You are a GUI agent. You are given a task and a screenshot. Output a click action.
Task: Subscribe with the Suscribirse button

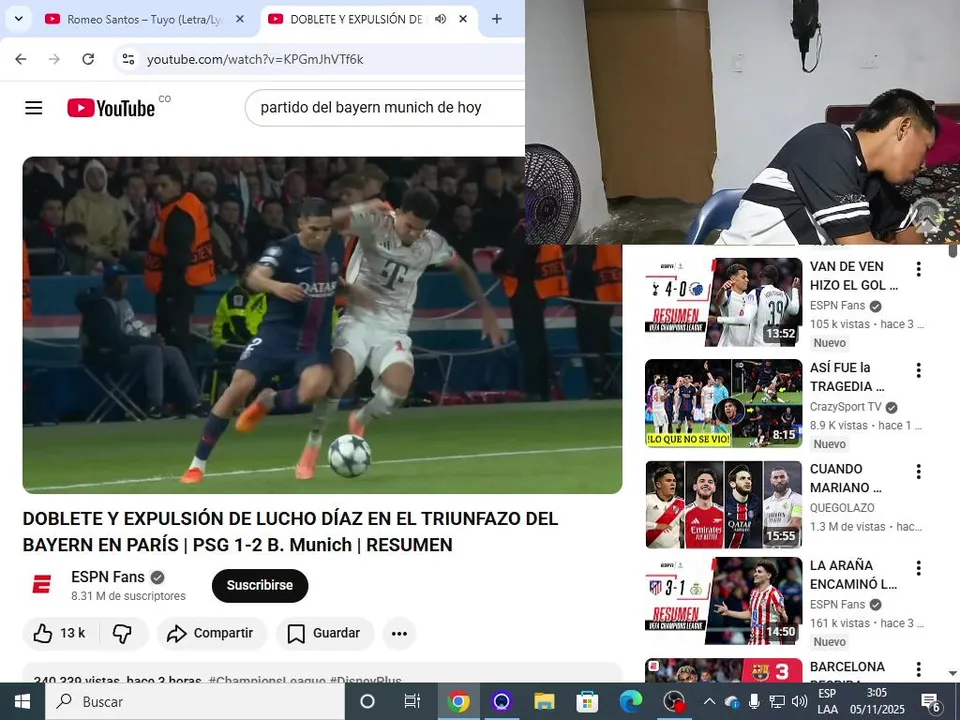[260, 585]
